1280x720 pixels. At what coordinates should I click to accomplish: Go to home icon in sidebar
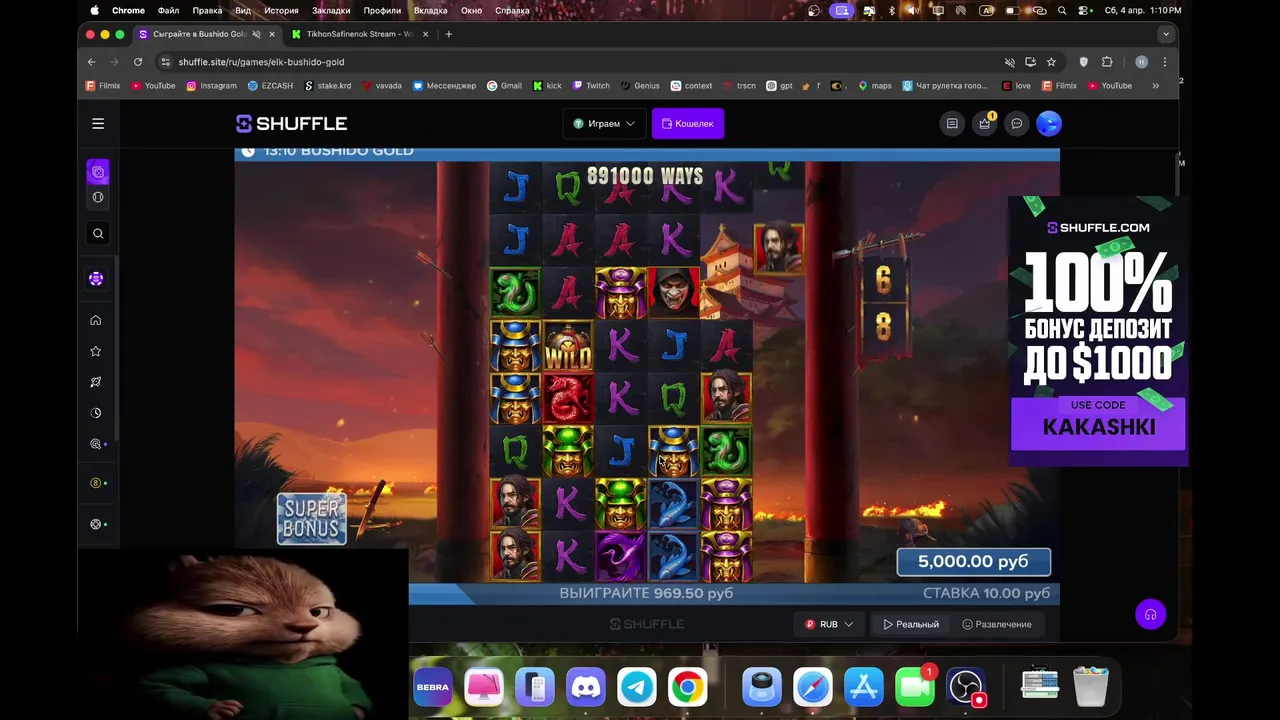96,320
